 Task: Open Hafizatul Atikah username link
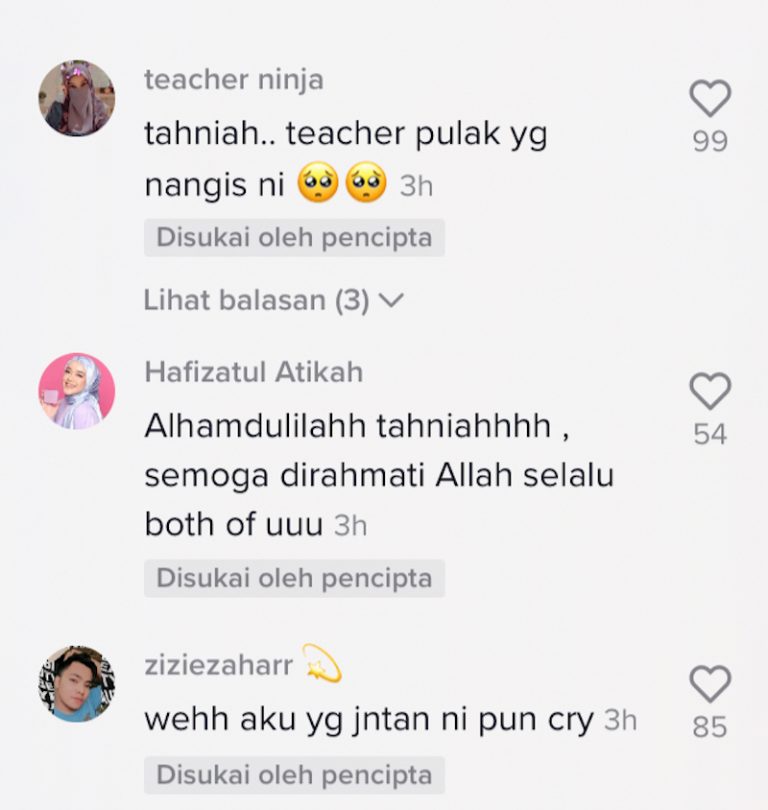click(254, 372)
